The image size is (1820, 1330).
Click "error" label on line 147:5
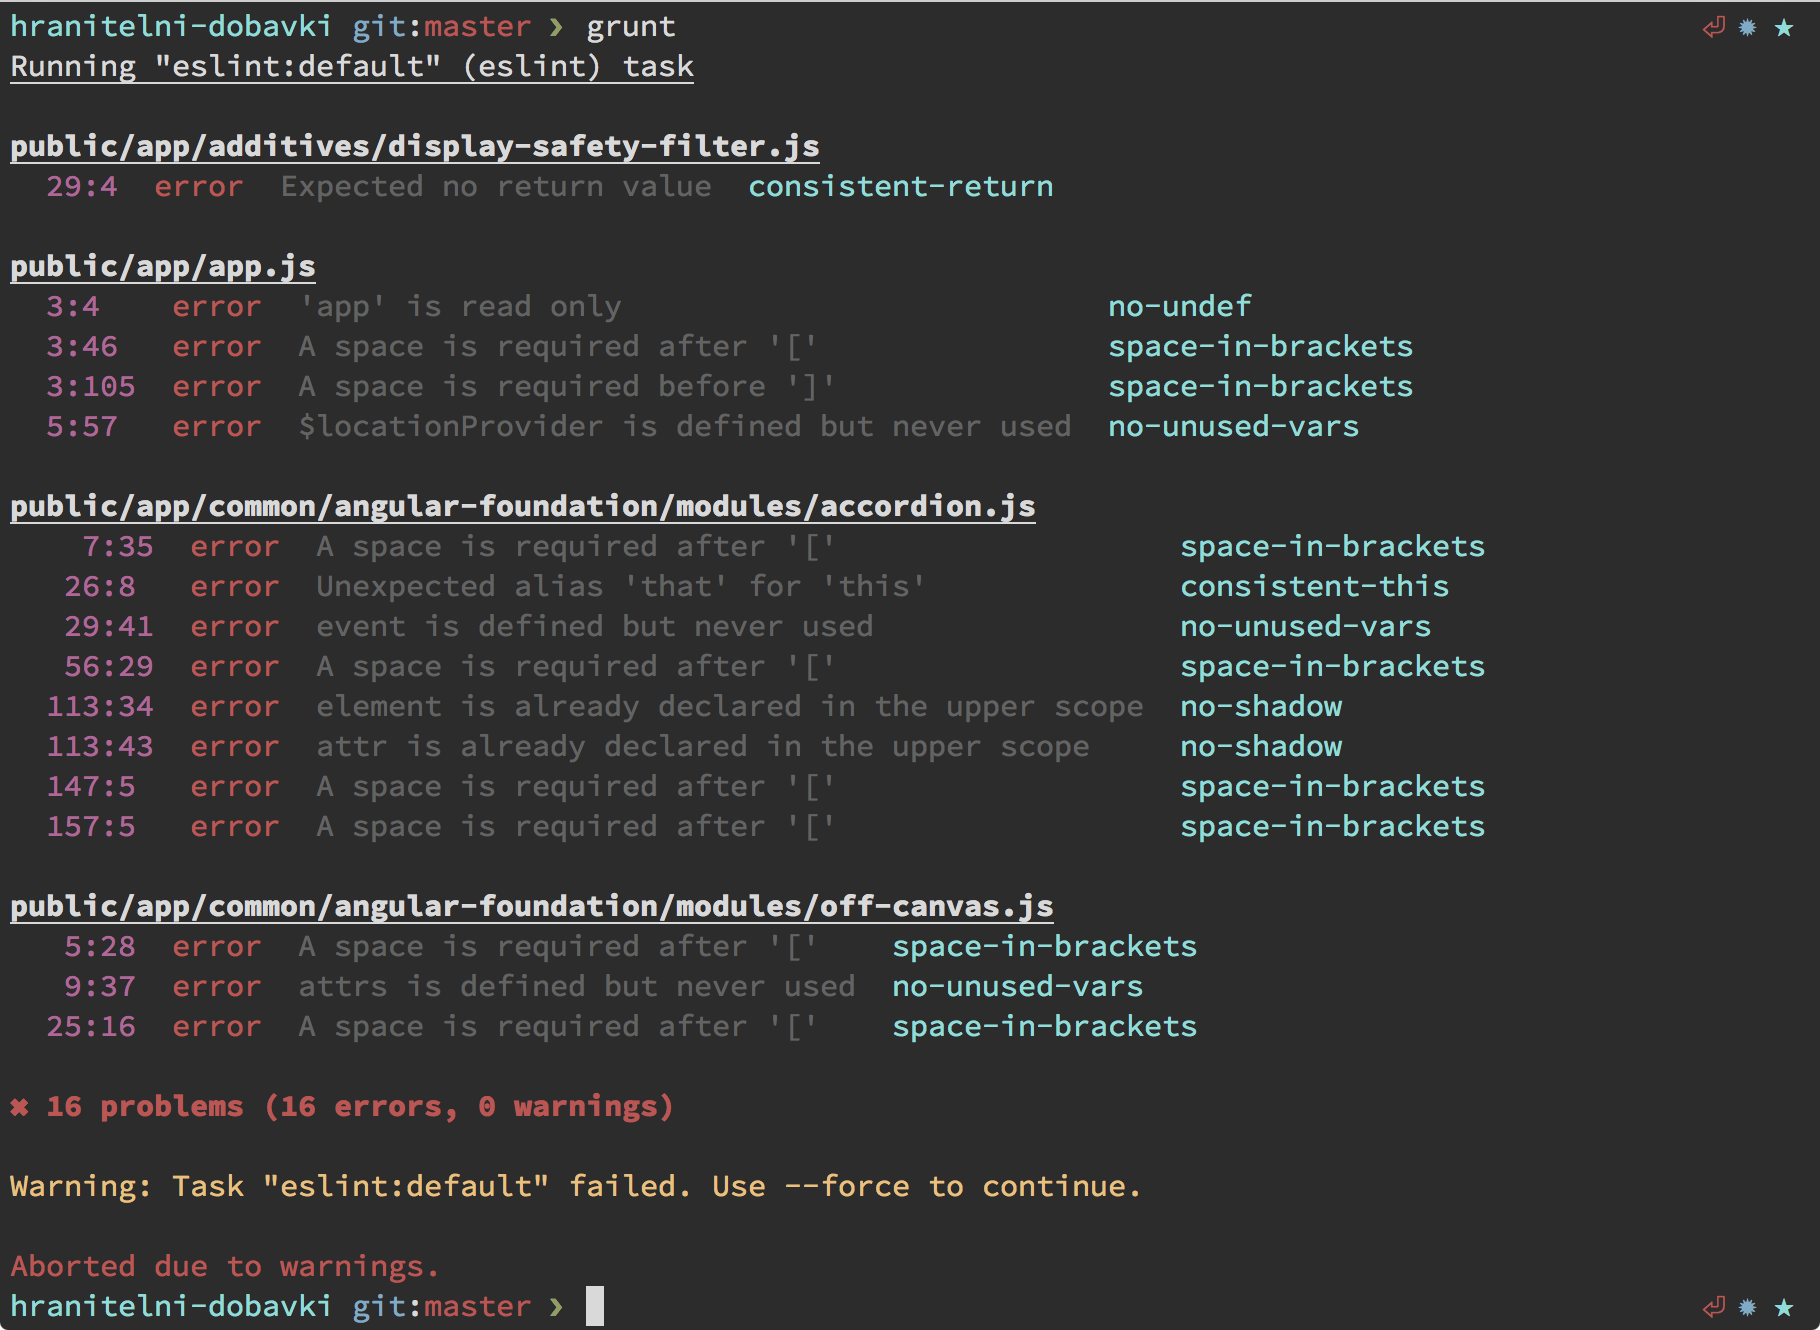pos(235,787)
